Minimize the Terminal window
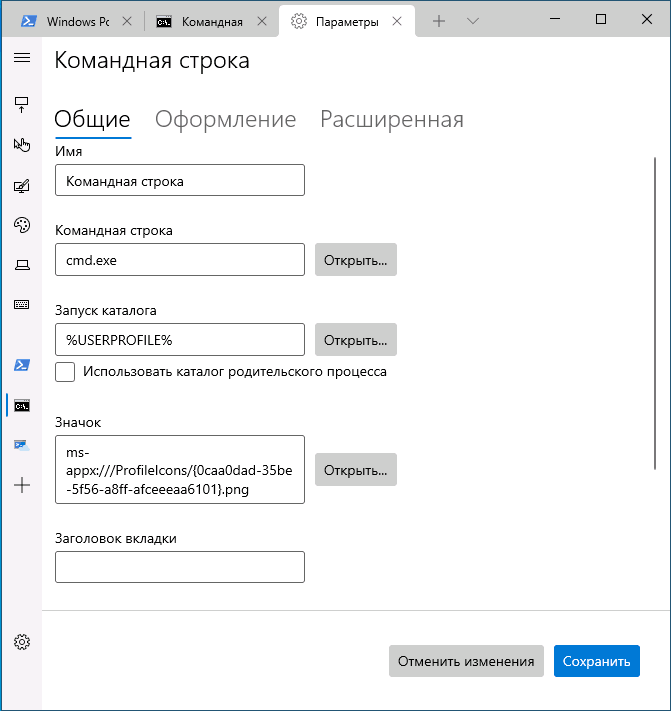The width and height of the screenshot is (671, 711). (x=555, y=19)
